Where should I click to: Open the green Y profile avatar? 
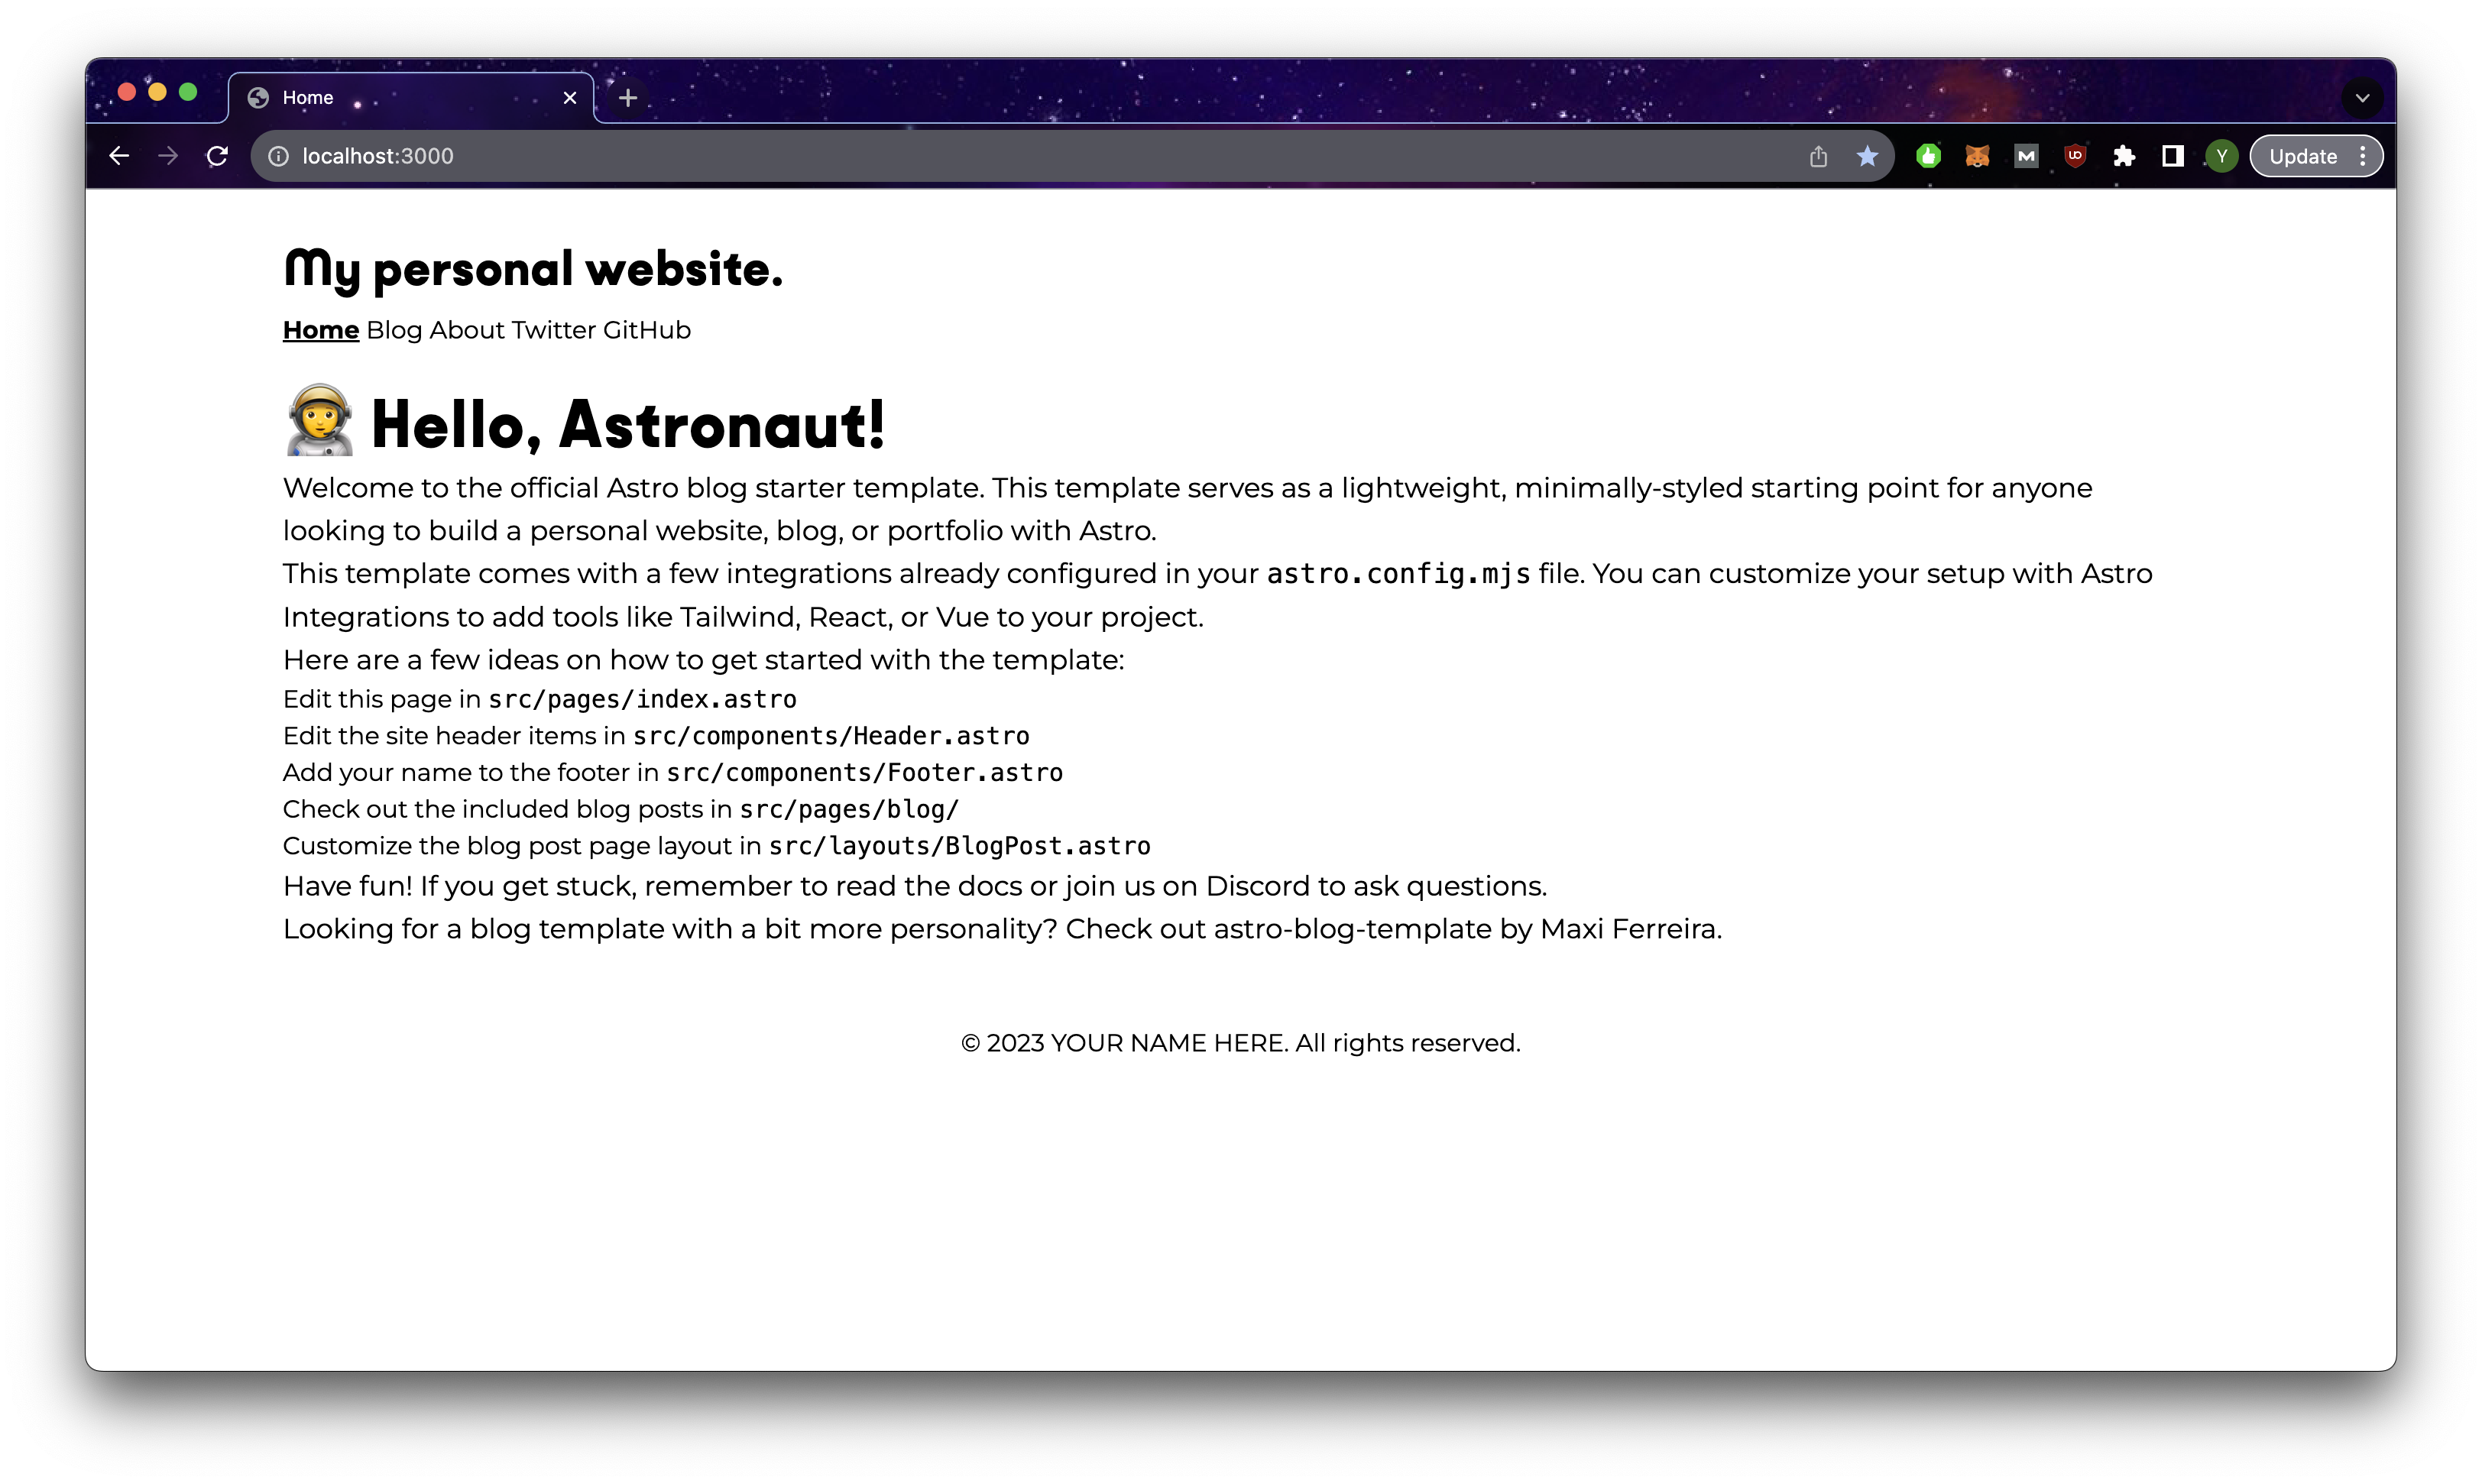pos(2221,156)
